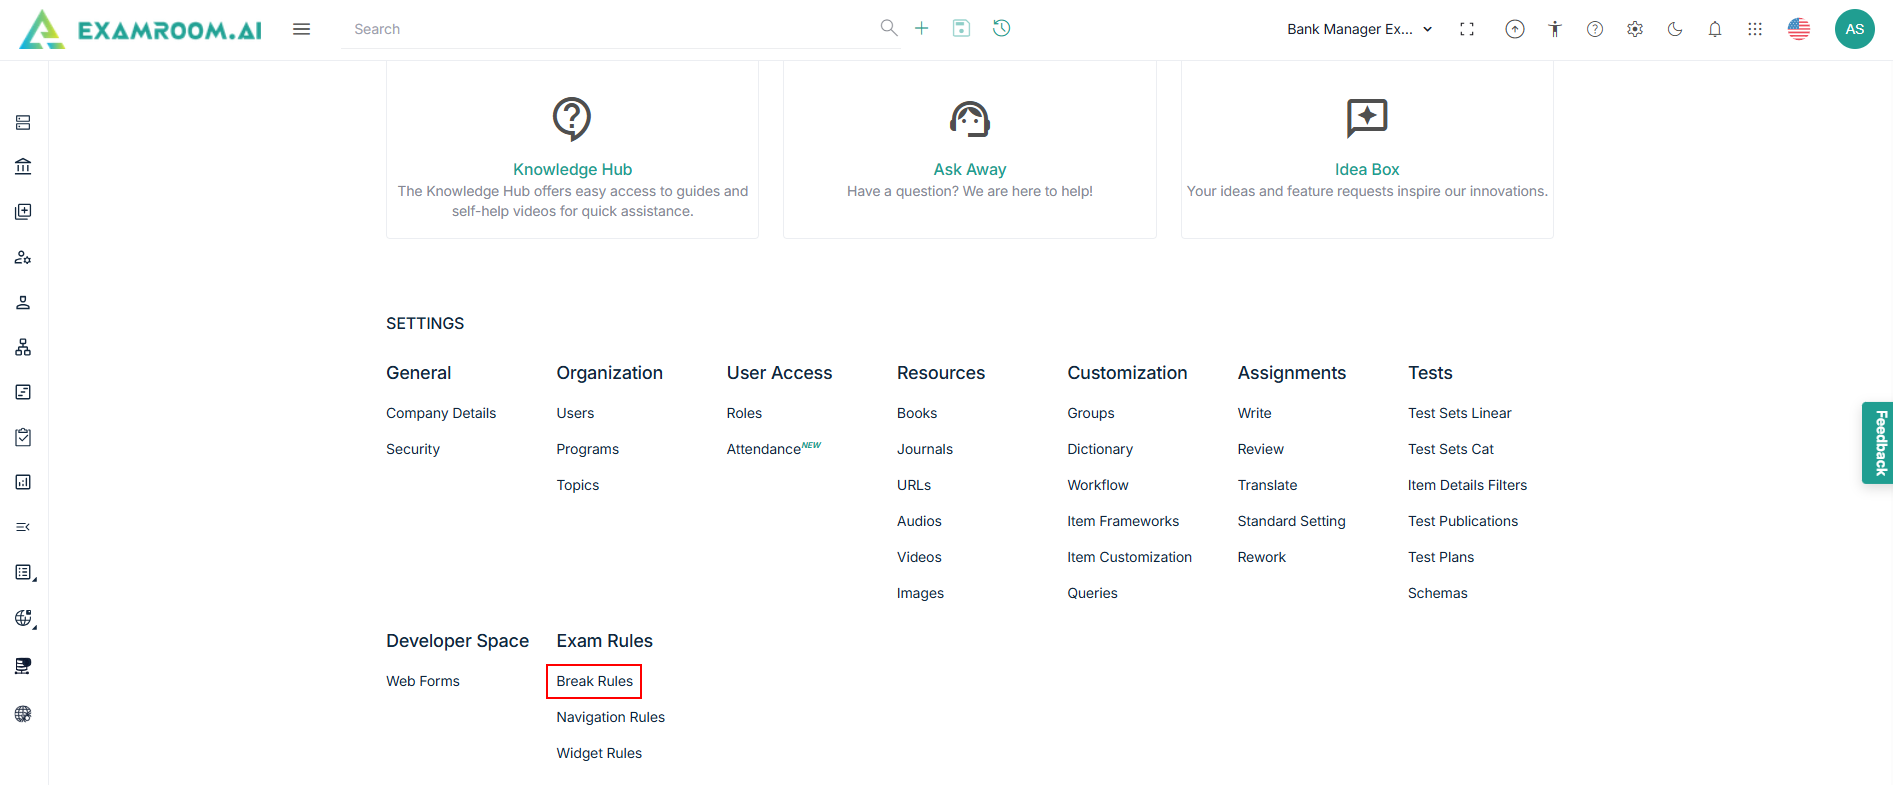Click the save disk icon
Screen dimensions: 1893x785
pyautogui.click(x=961, y=28)
